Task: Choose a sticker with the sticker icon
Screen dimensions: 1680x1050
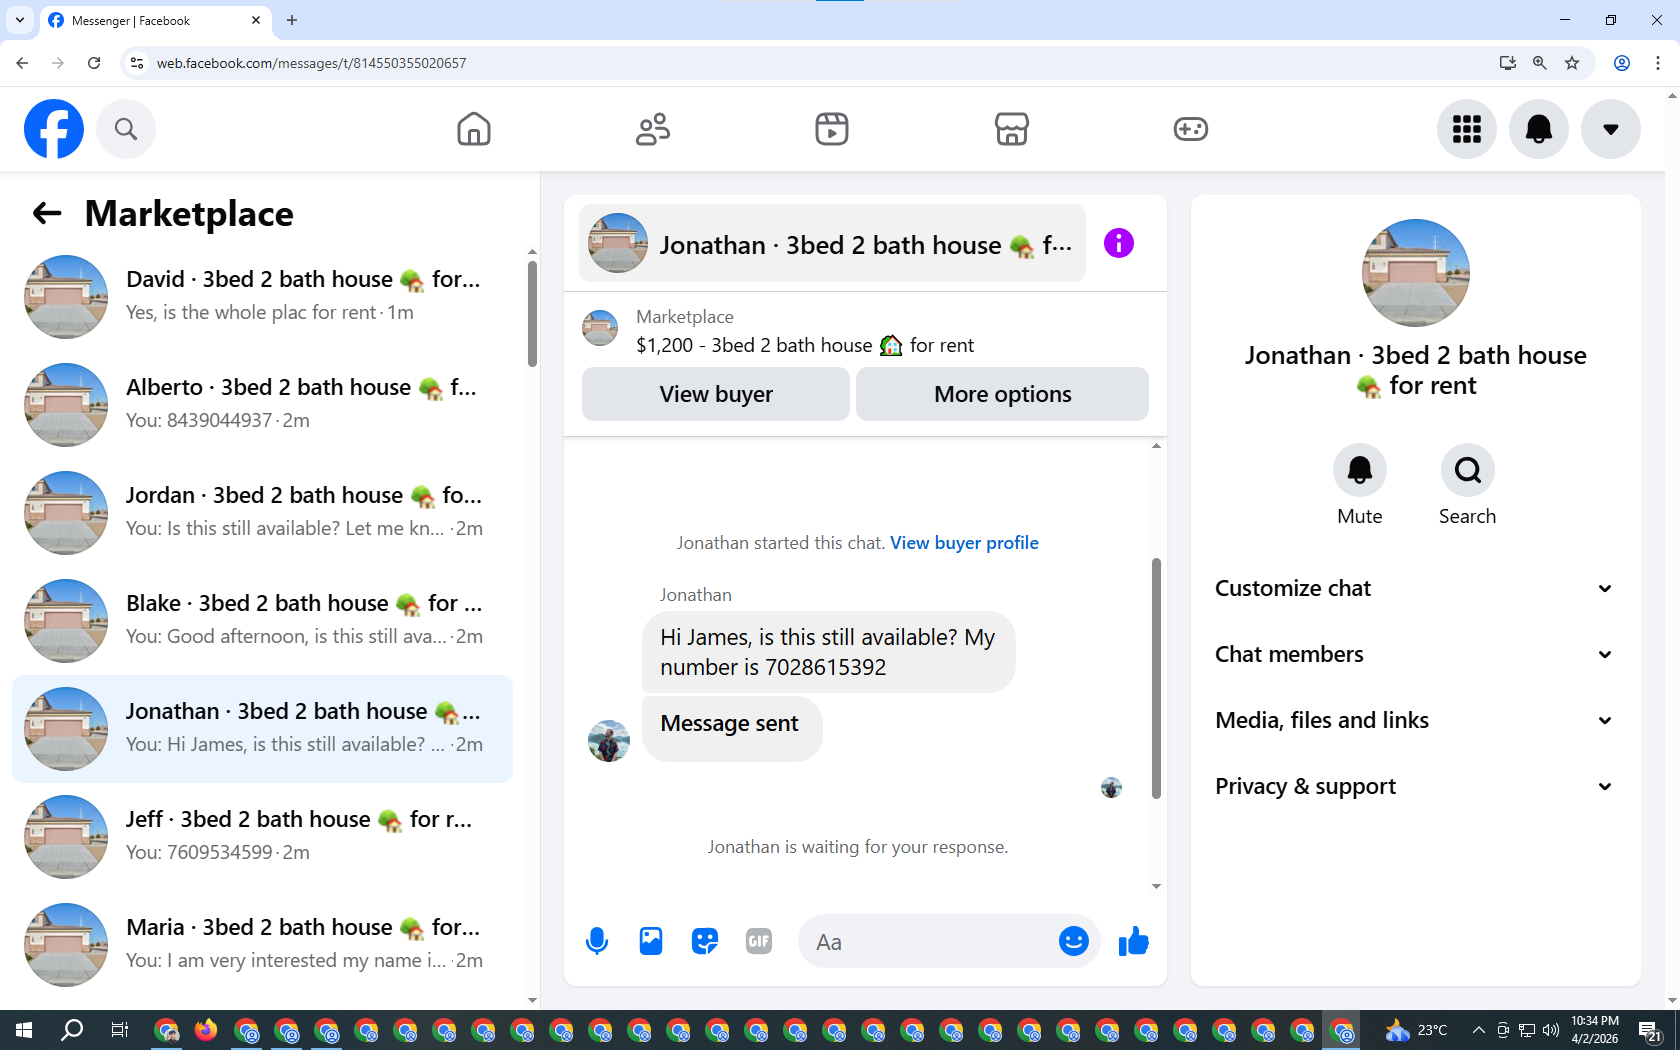Action: pos(705,941)
